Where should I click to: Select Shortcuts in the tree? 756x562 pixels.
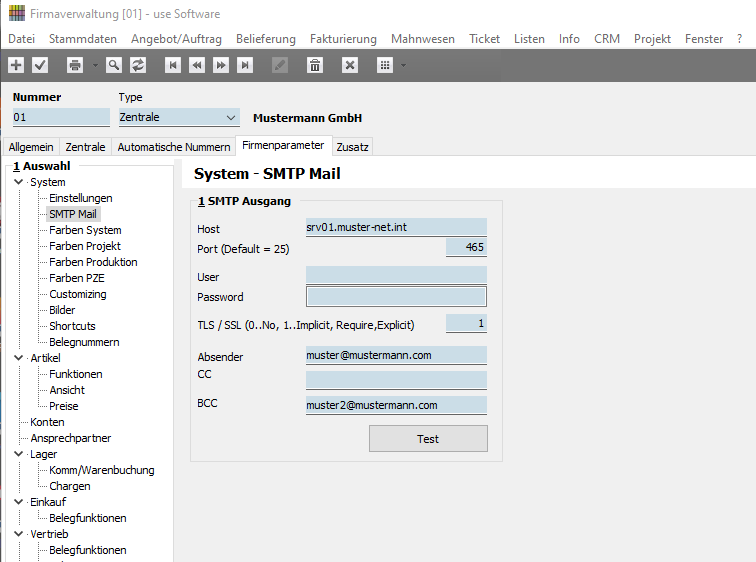point(72,326)
